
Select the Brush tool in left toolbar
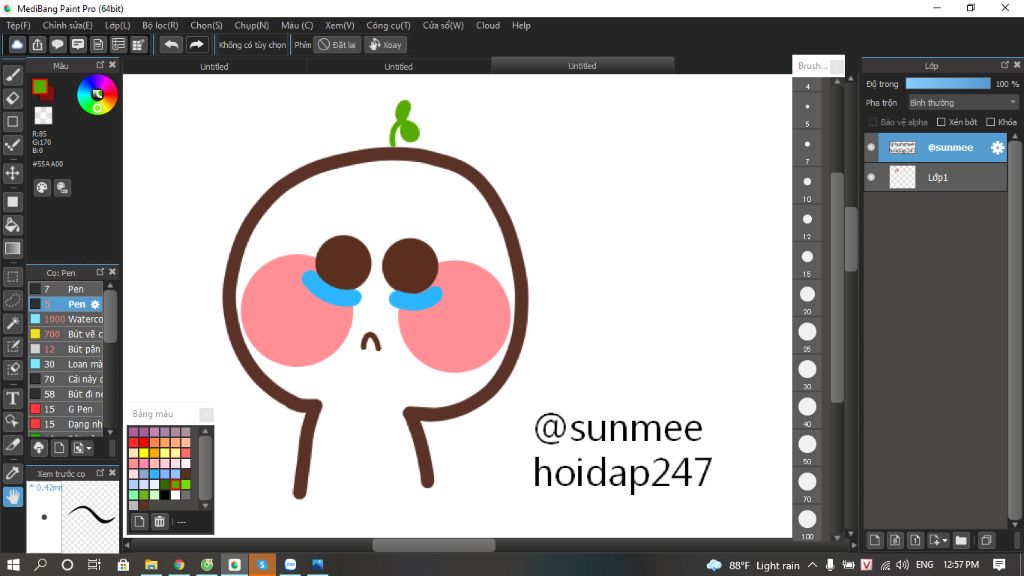click(x=12, y=75)
